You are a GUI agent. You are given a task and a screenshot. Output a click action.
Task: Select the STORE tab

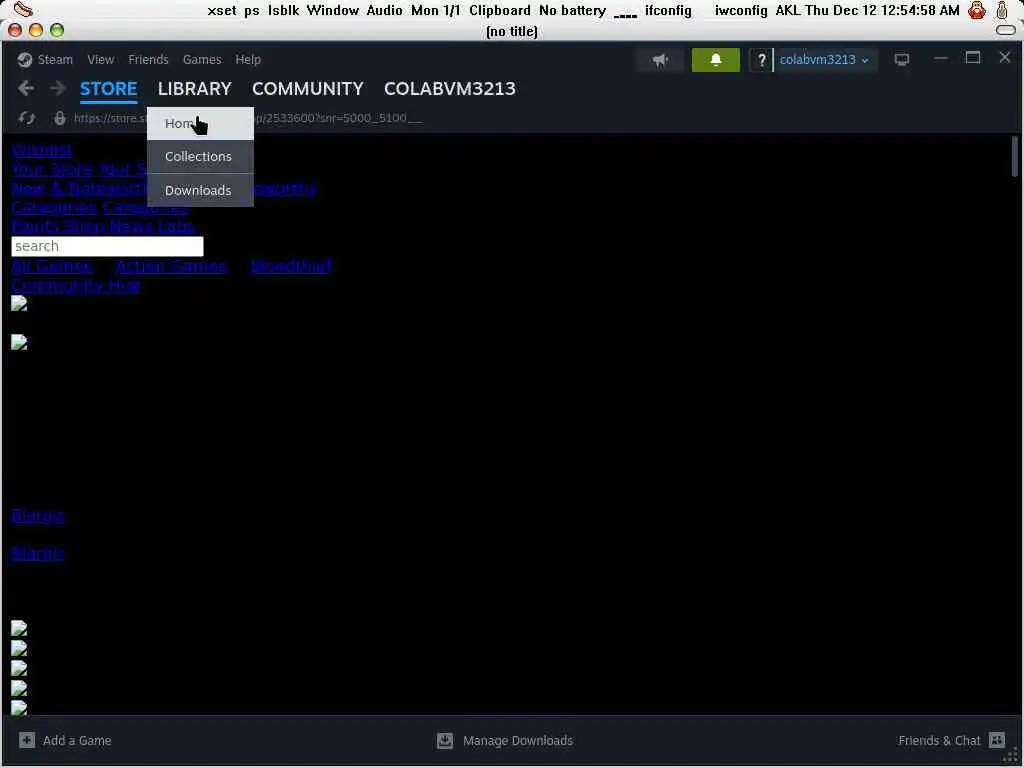[x=108, y=89]
